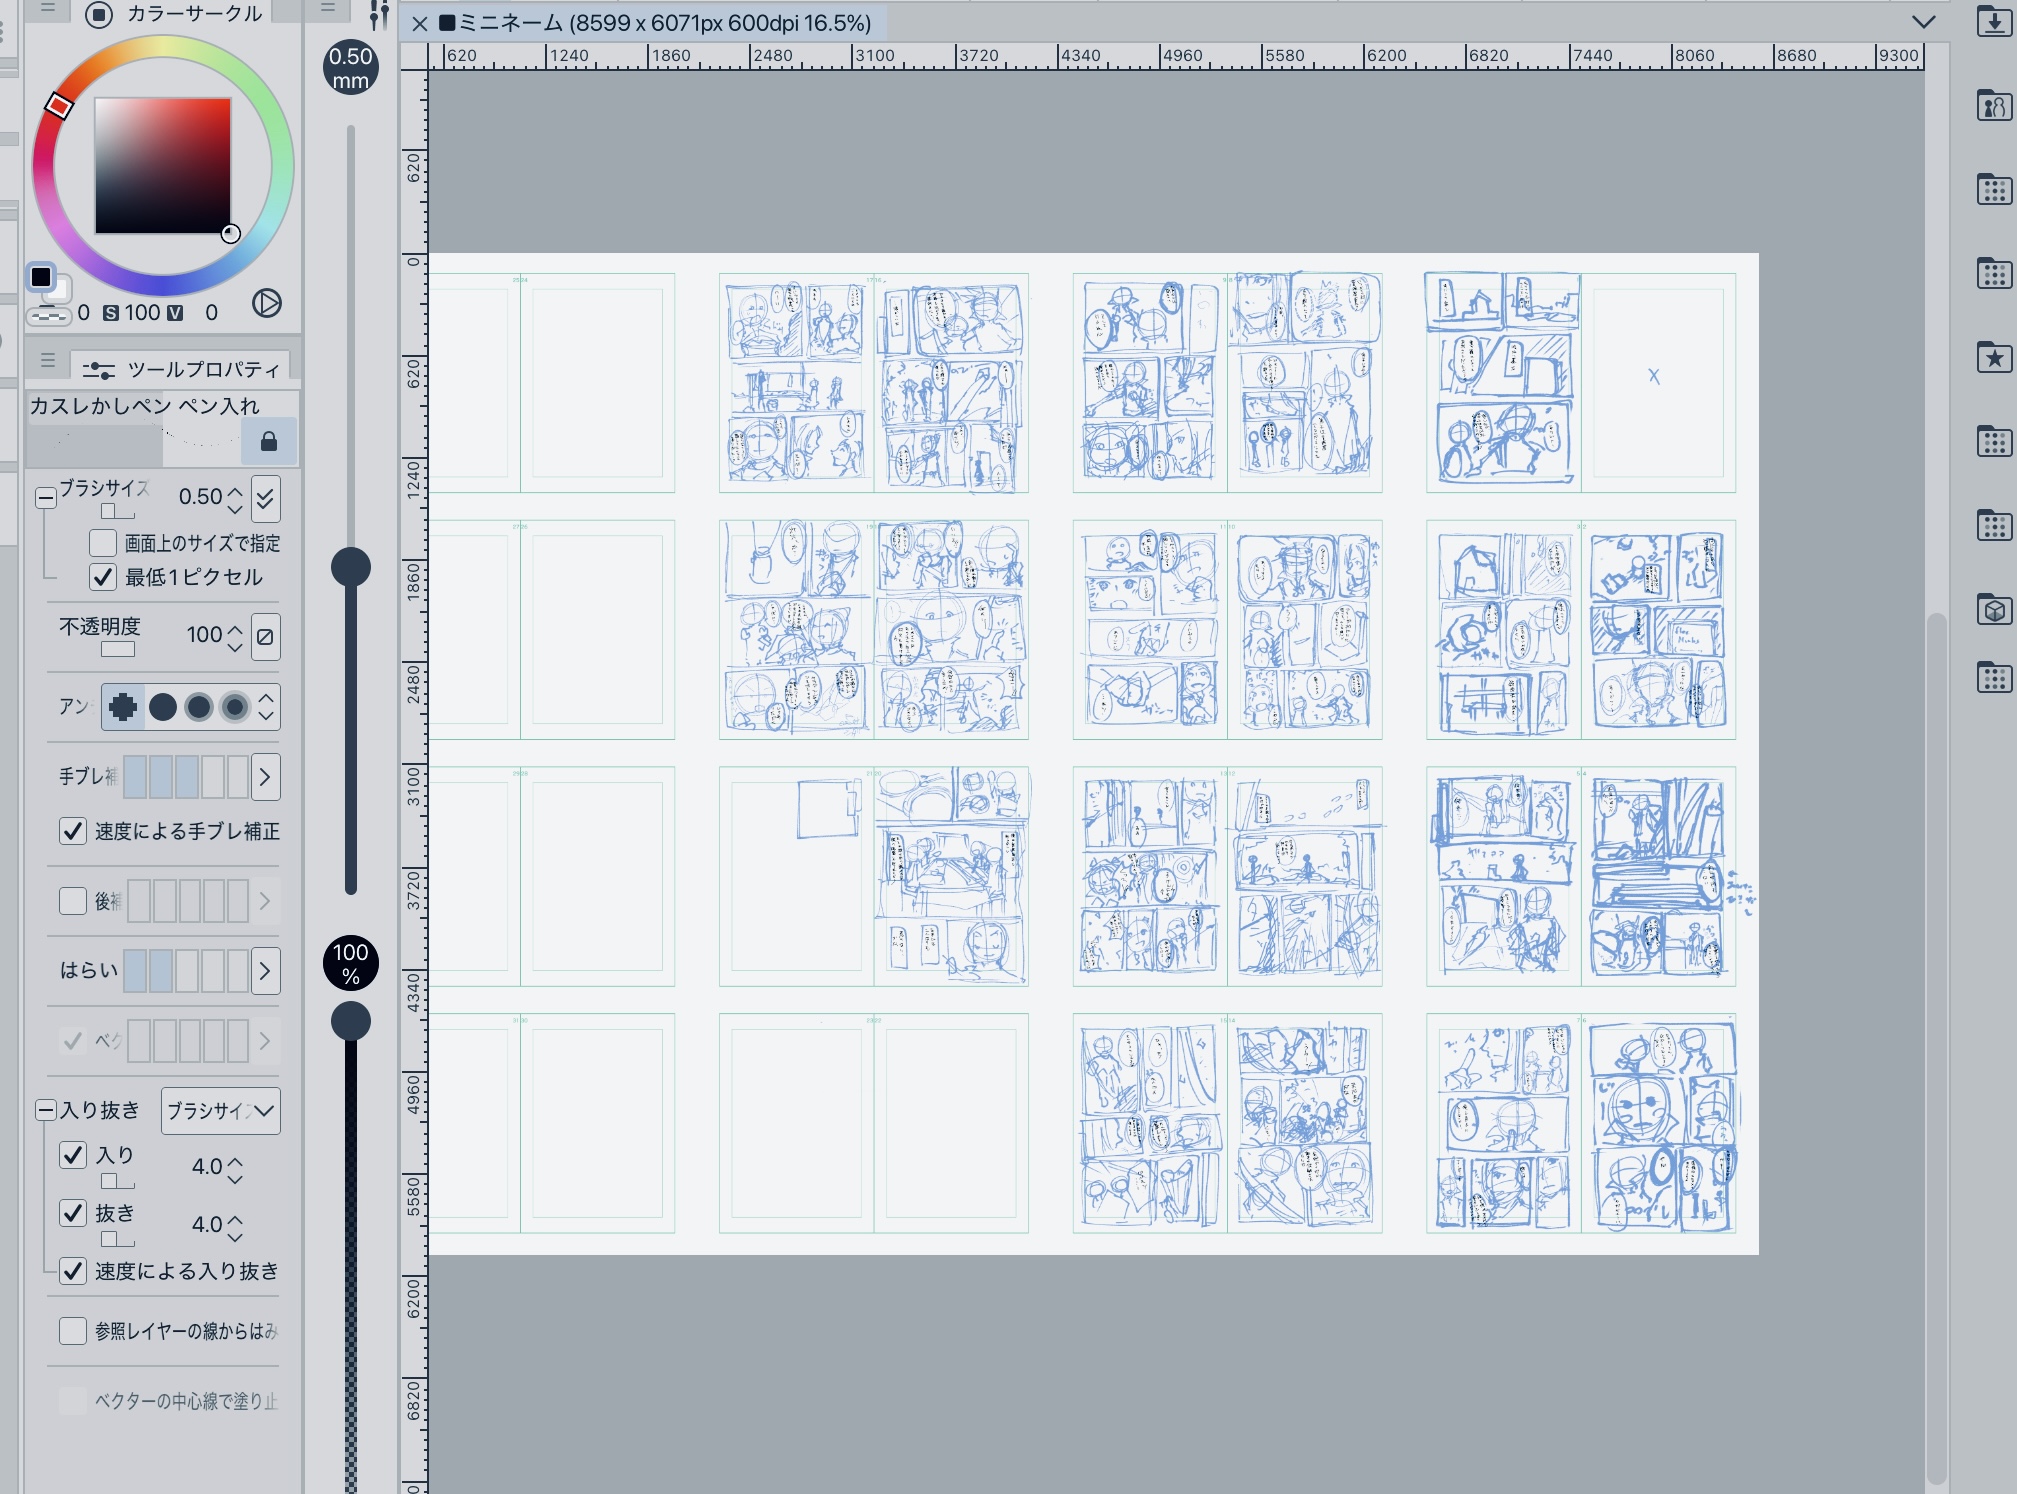
Task: Expand the はらい slider arrow
Action: coord(265,971)
